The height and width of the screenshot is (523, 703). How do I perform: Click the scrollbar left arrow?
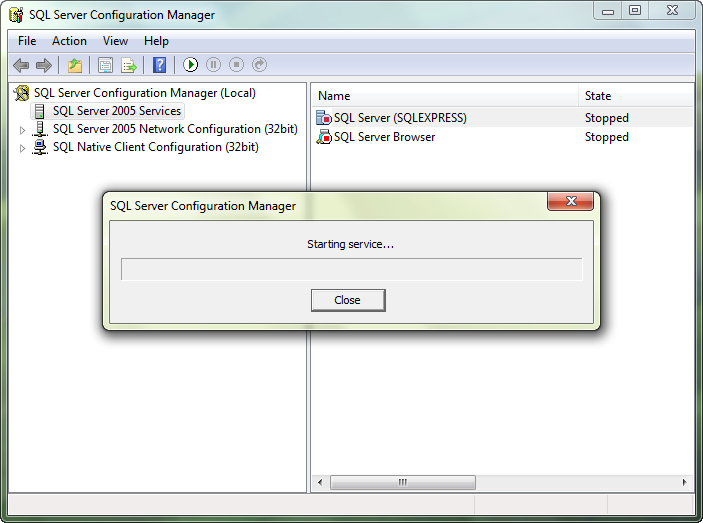[x=320, y=482]
